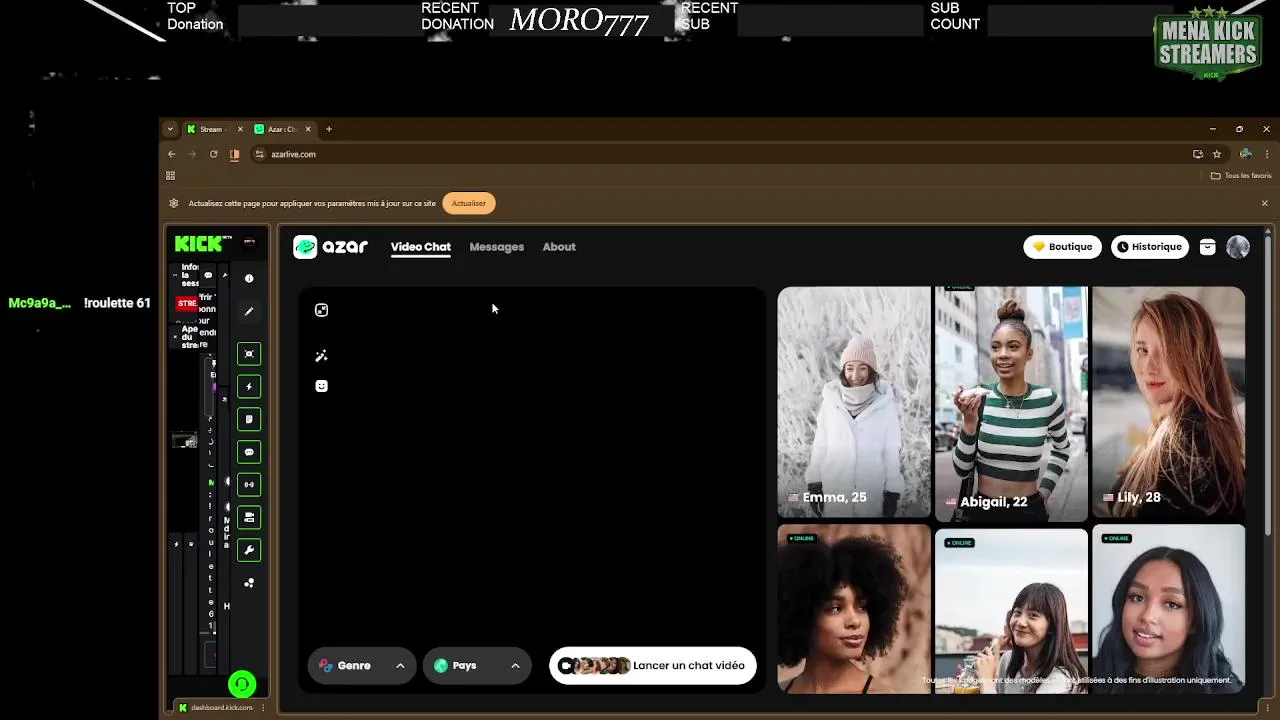Click the lightning bolt icon in Kick sidebar
The image size is (1280, 720).
(x=249, y=387)
